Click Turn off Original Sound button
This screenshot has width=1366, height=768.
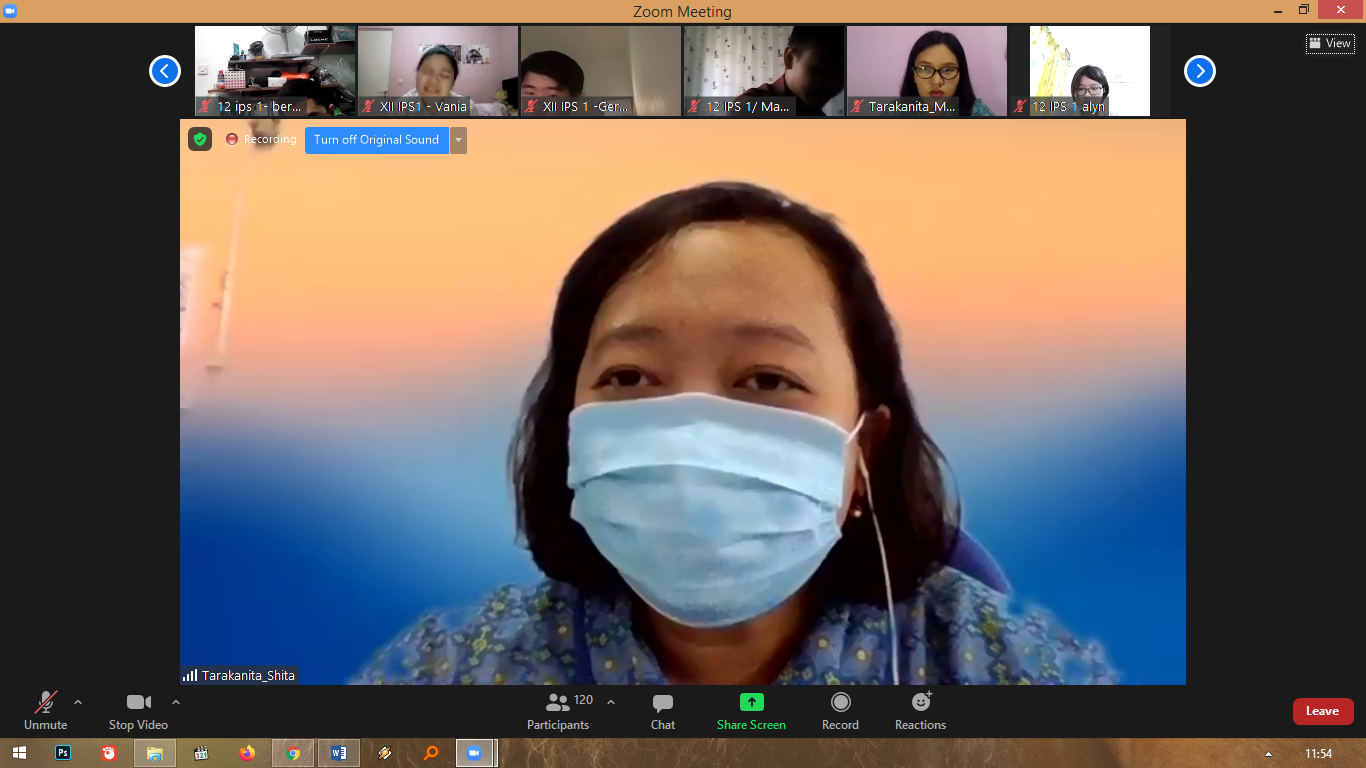pyautogui.click(x=377, y=140)
